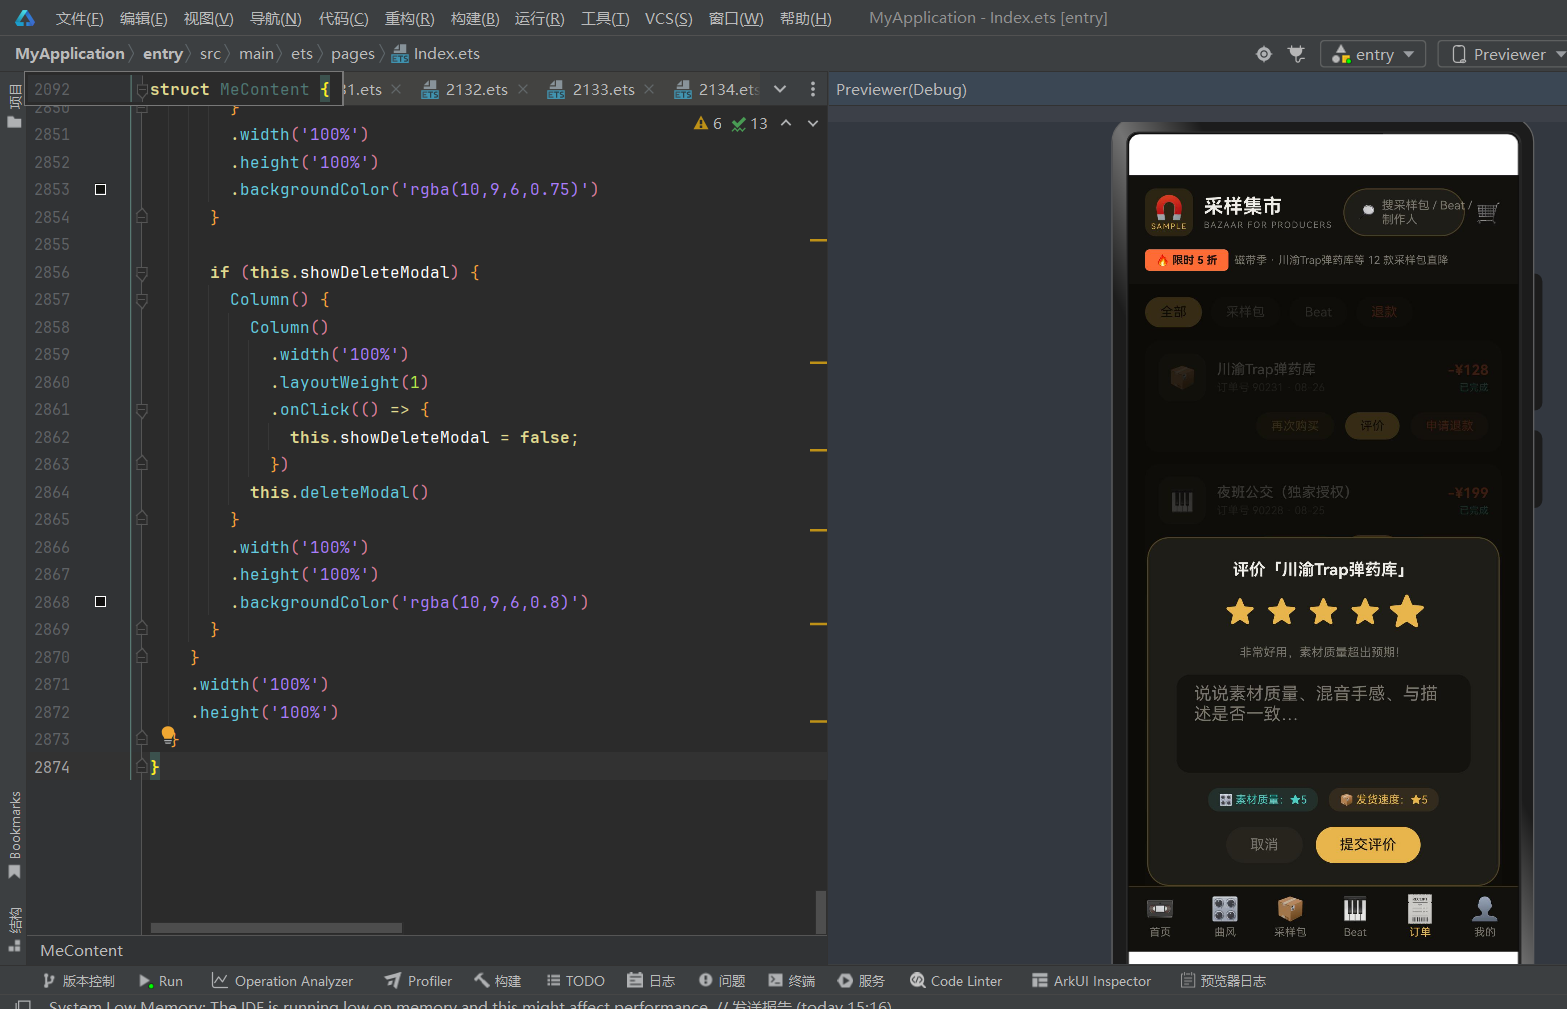Open the Code Linter tool window

coord(956,981)
